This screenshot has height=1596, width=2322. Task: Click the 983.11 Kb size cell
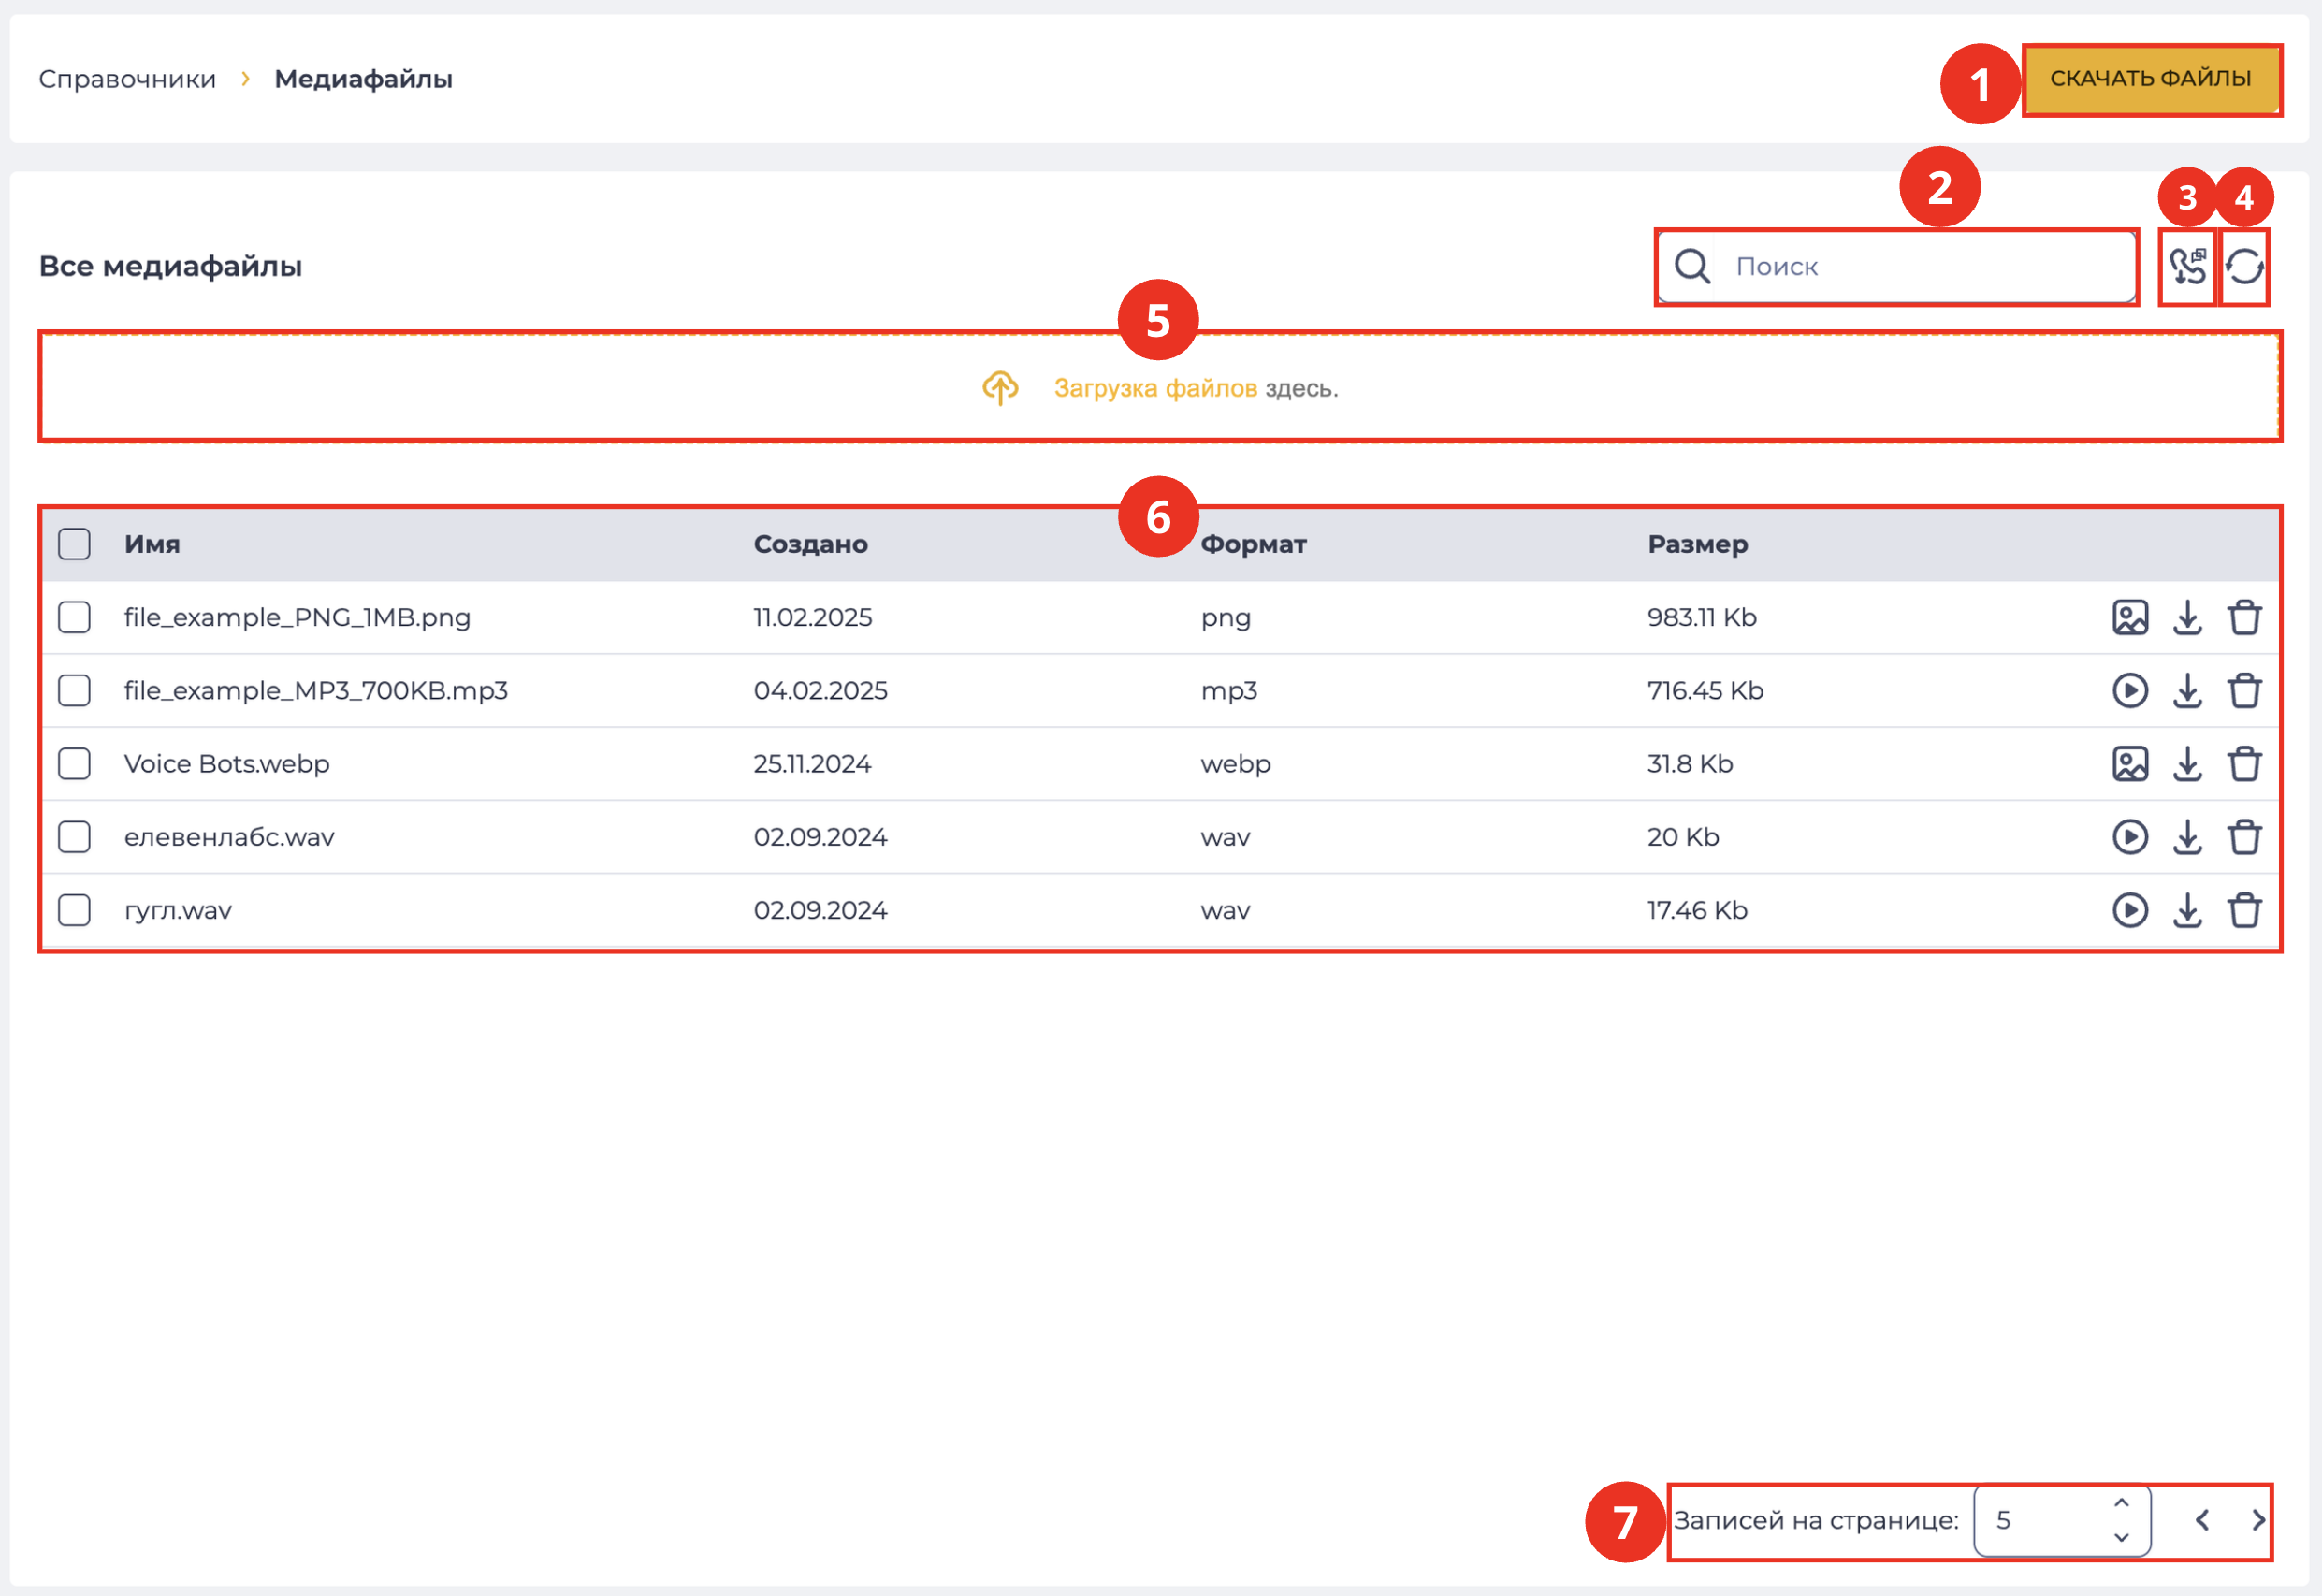pos(1701,617)
